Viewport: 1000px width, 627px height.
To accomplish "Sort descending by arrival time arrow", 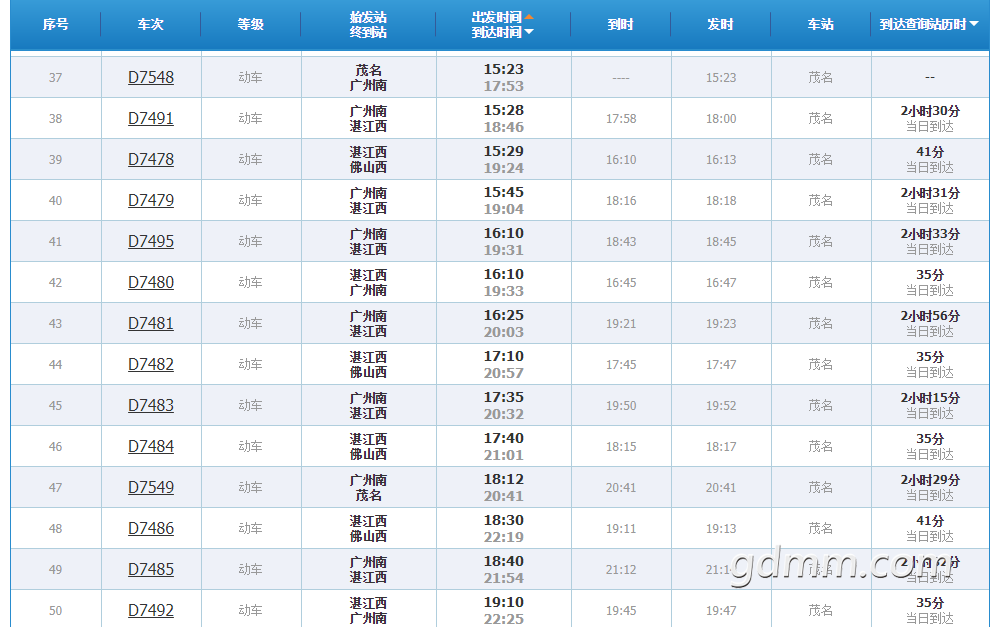I will 529,32.
